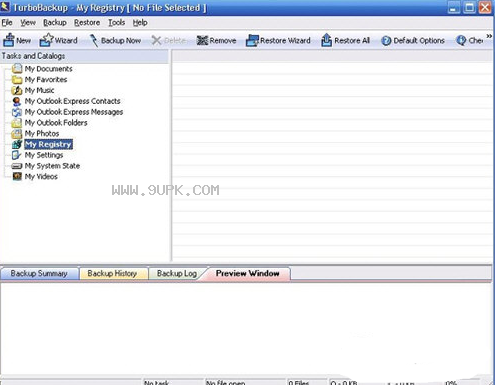Open the Backup menu
The image size is (495, 385).
tap(55, 23)
